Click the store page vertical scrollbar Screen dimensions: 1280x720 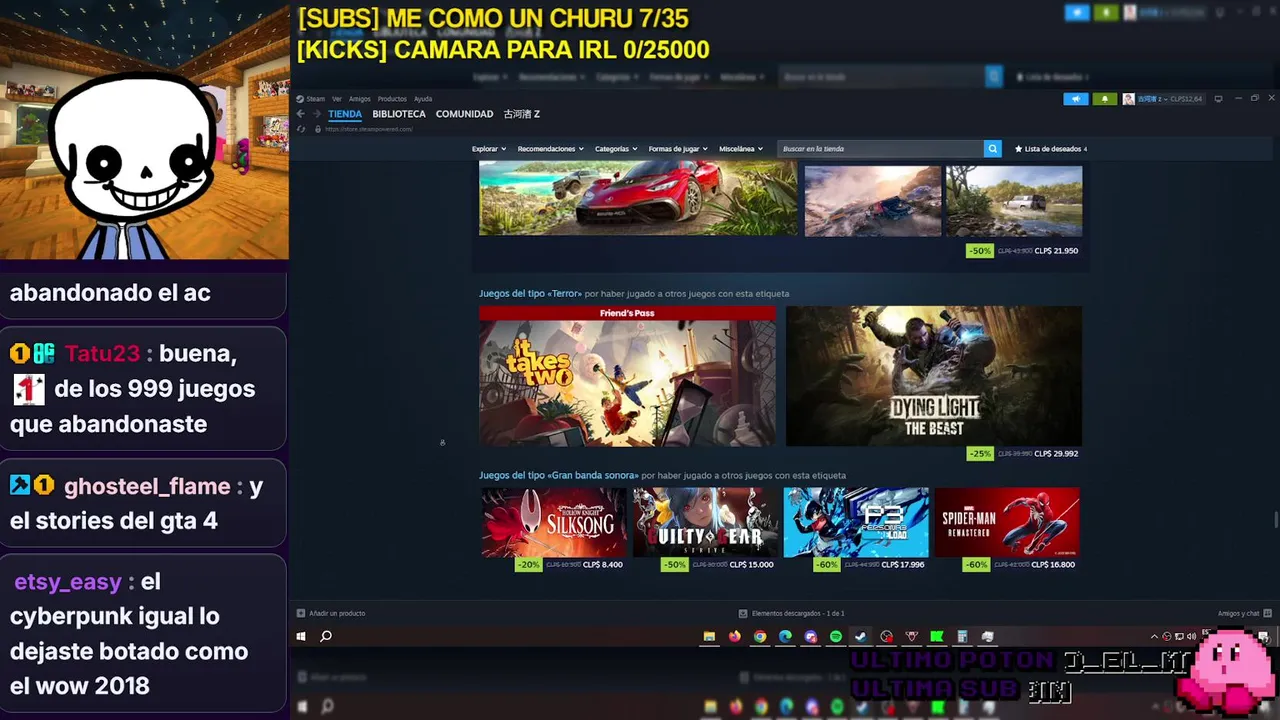(1274, 521)
